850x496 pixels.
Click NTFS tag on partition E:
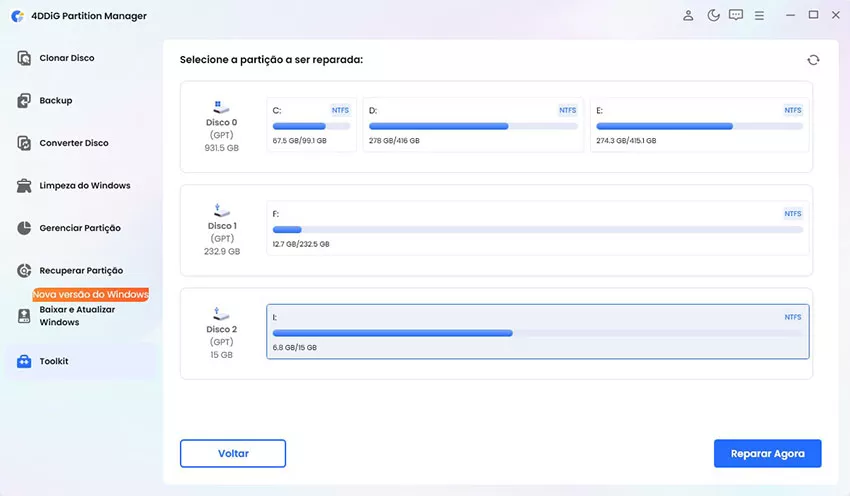point(793,110)
